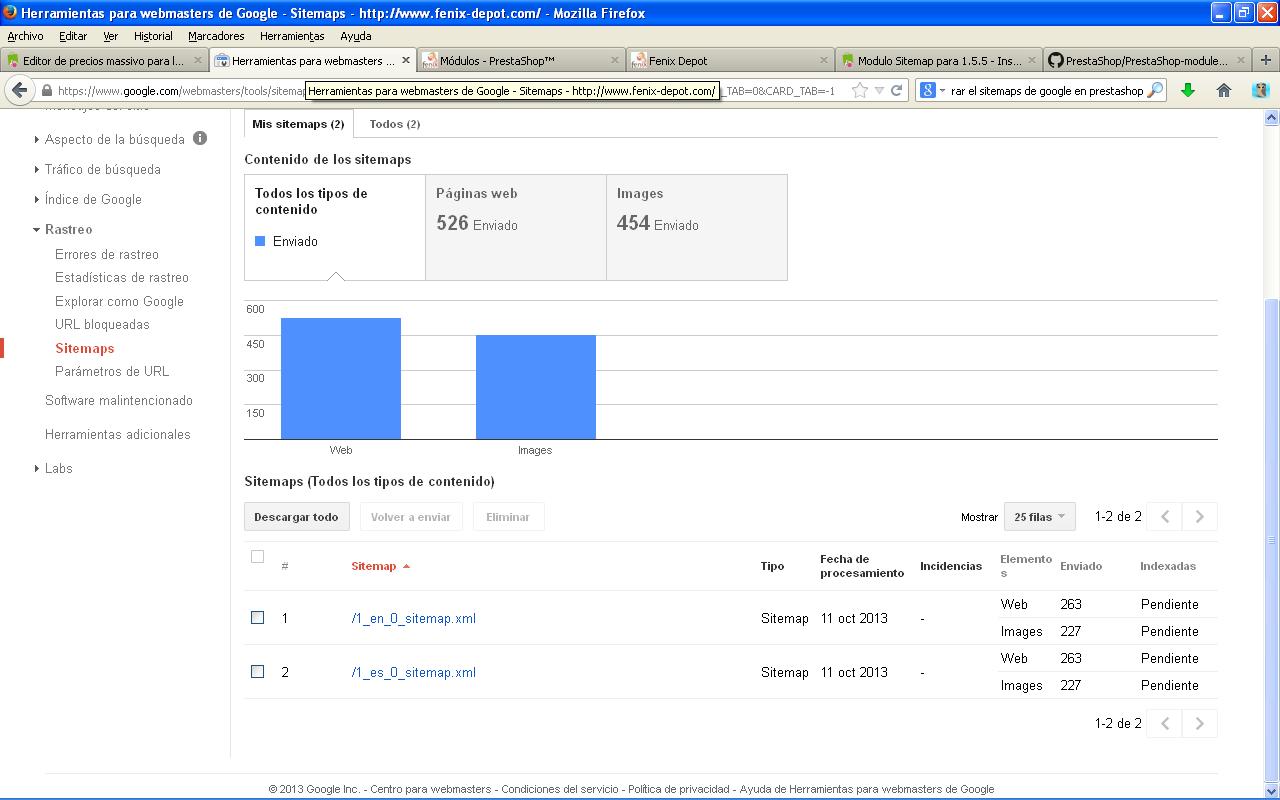Screen dimensions: 1280x800
Task: Switch to the Módulos - PrestaShop browser tab
Action: 522,60
